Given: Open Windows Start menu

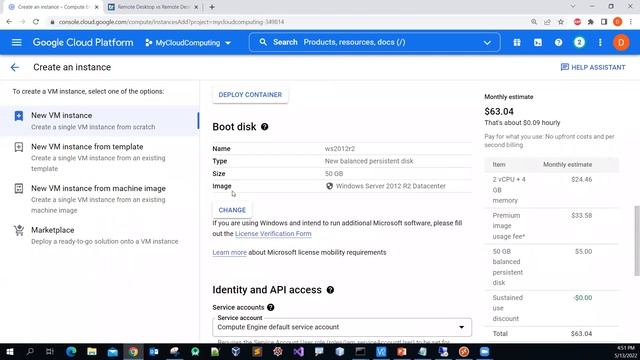Looking at the screenshot, I should (10, 351).
